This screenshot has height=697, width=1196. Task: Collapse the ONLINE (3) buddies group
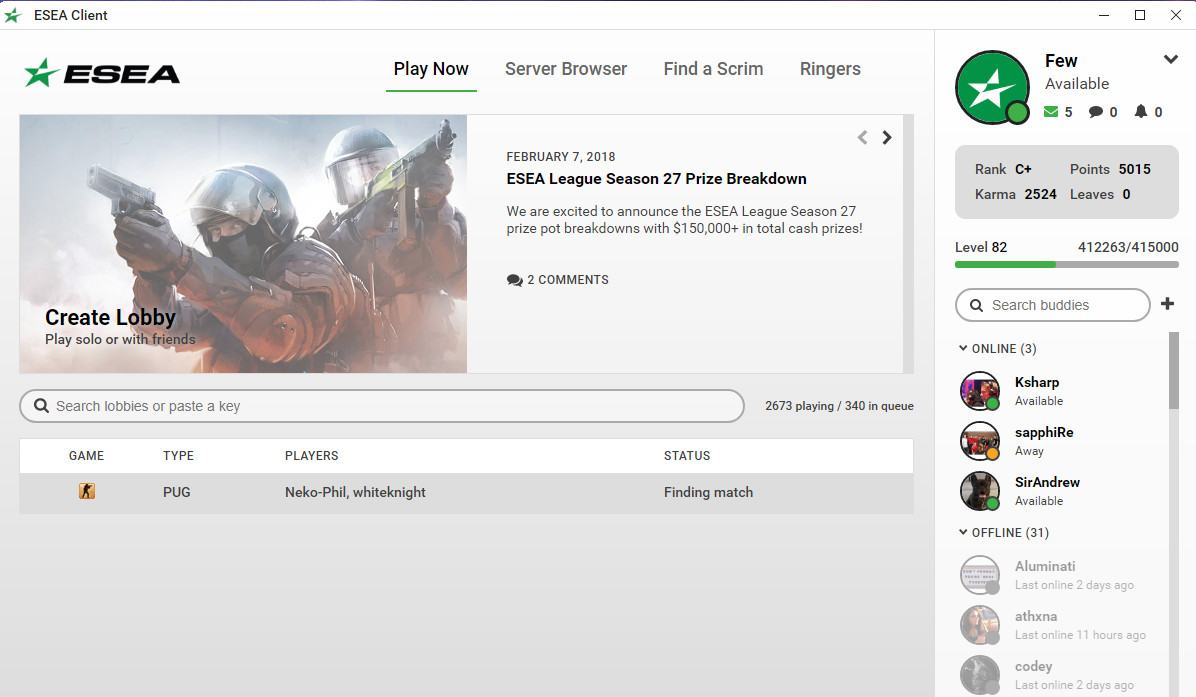tap(963, 349)
